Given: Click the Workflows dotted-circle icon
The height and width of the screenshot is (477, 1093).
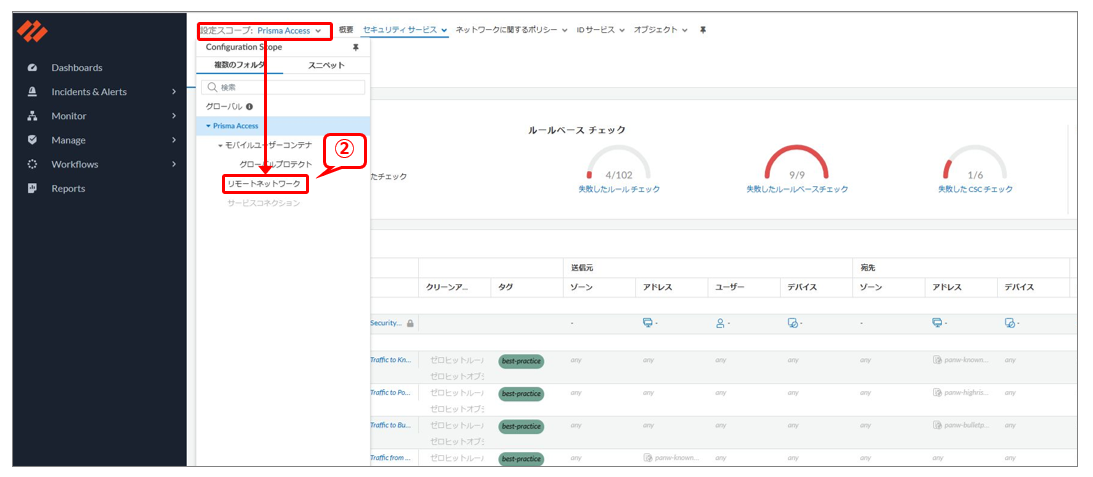Looking at the screenshot, I should [x=32, y=164].
